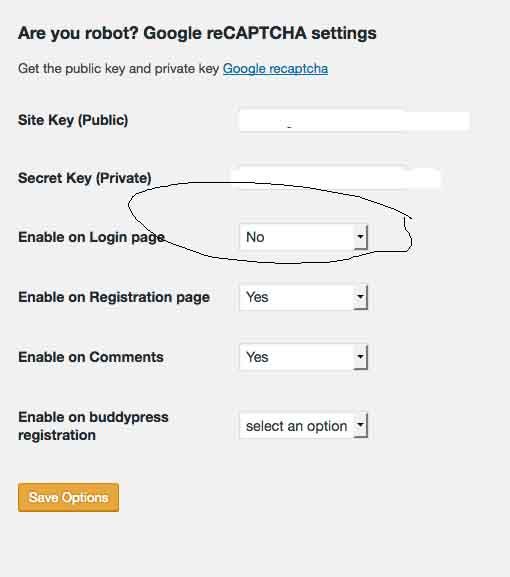Open the Enable on Login page dropdown
510x577 pixels.
[303, 237]
